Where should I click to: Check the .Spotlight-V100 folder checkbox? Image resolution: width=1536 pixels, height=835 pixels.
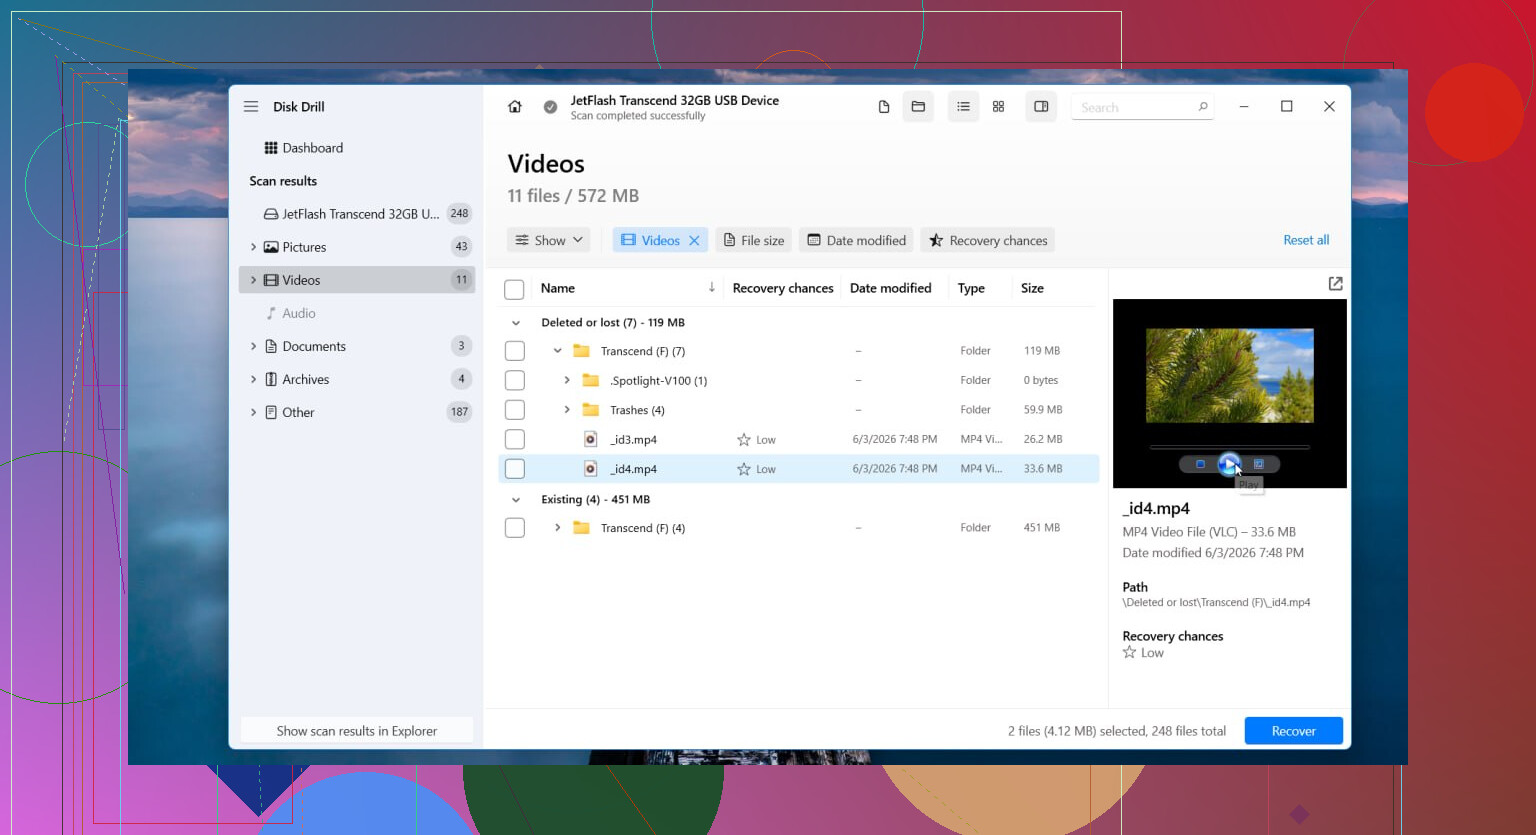click(x=515, y=381)
